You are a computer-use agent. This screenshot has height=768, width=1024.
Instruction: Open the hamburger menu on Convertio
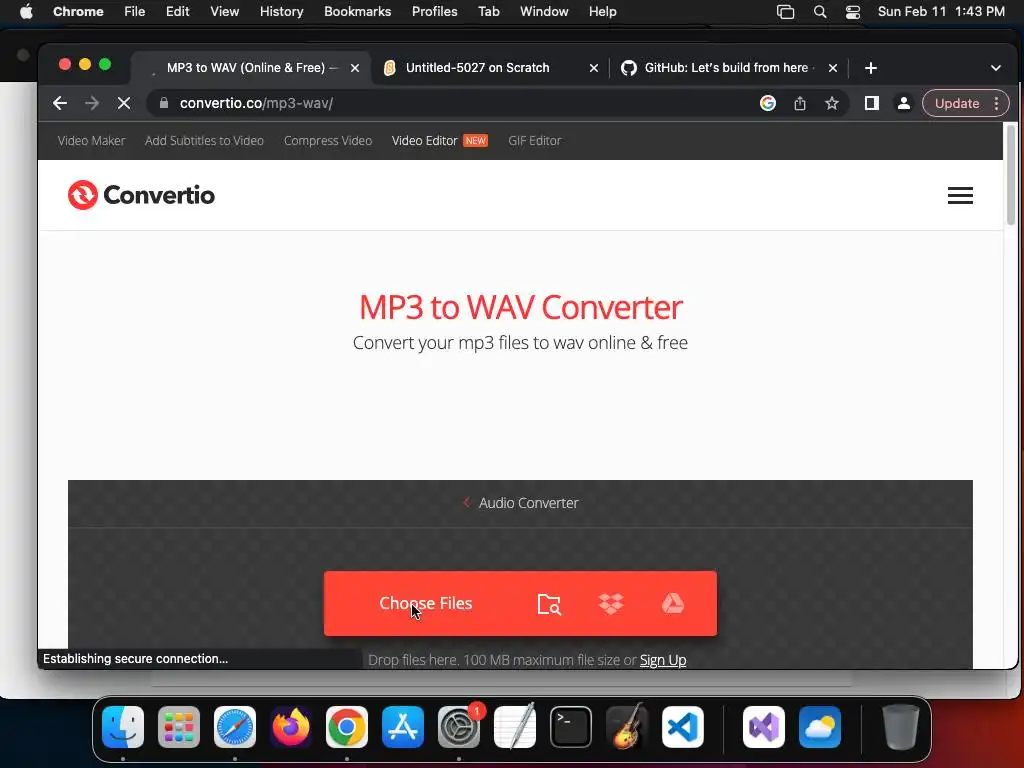[960, 195]
